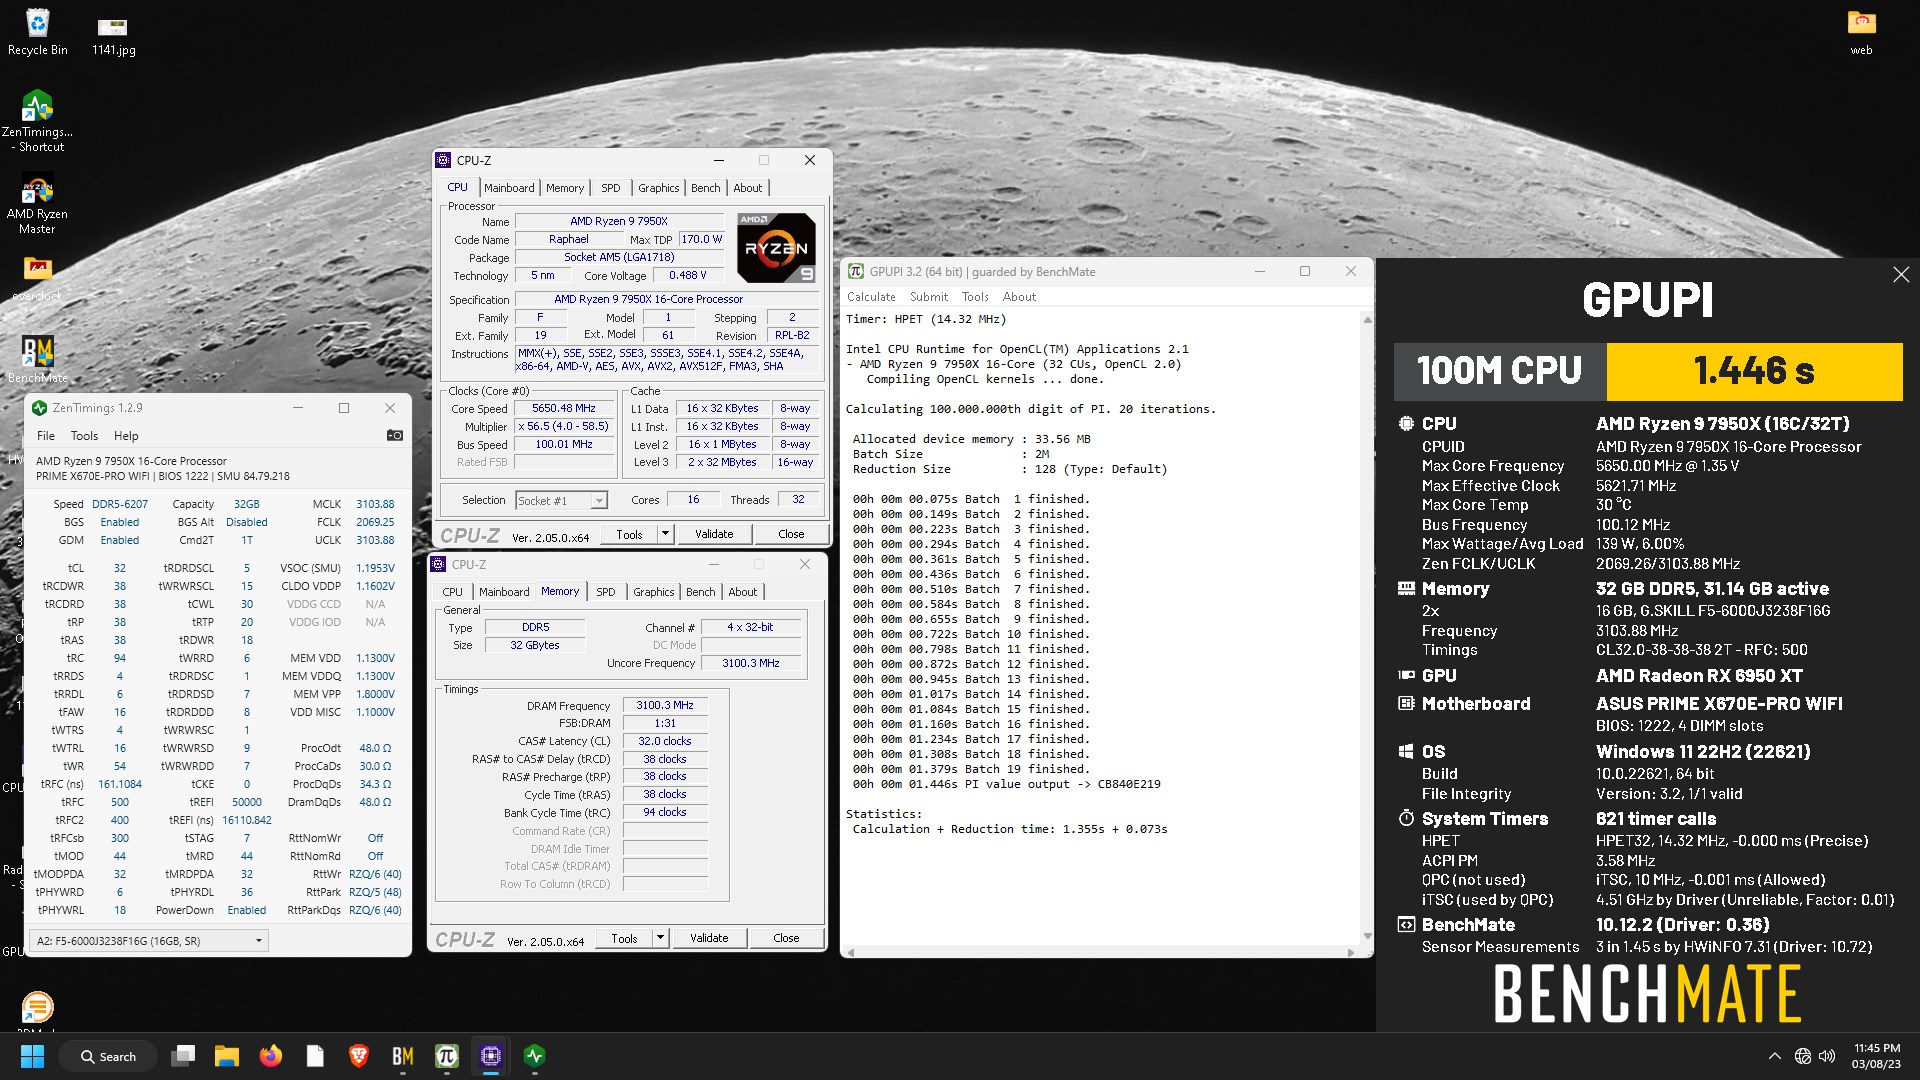This screenshot has height=1080, width=1920.
Task: Click GPUPI vertical scrollbar down arrow
Action: pyautogui.click(x=1367, y=937)
